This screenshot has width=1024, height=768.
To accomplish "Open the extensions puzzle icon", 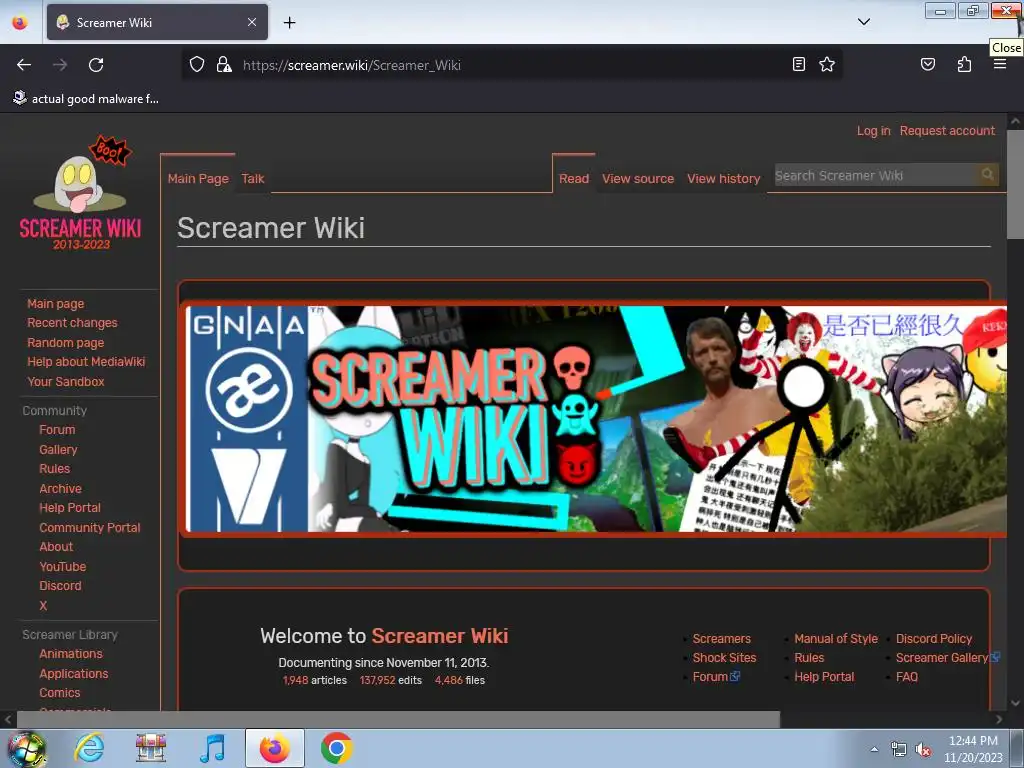I will pyautogui.click(x=964, y=64).
